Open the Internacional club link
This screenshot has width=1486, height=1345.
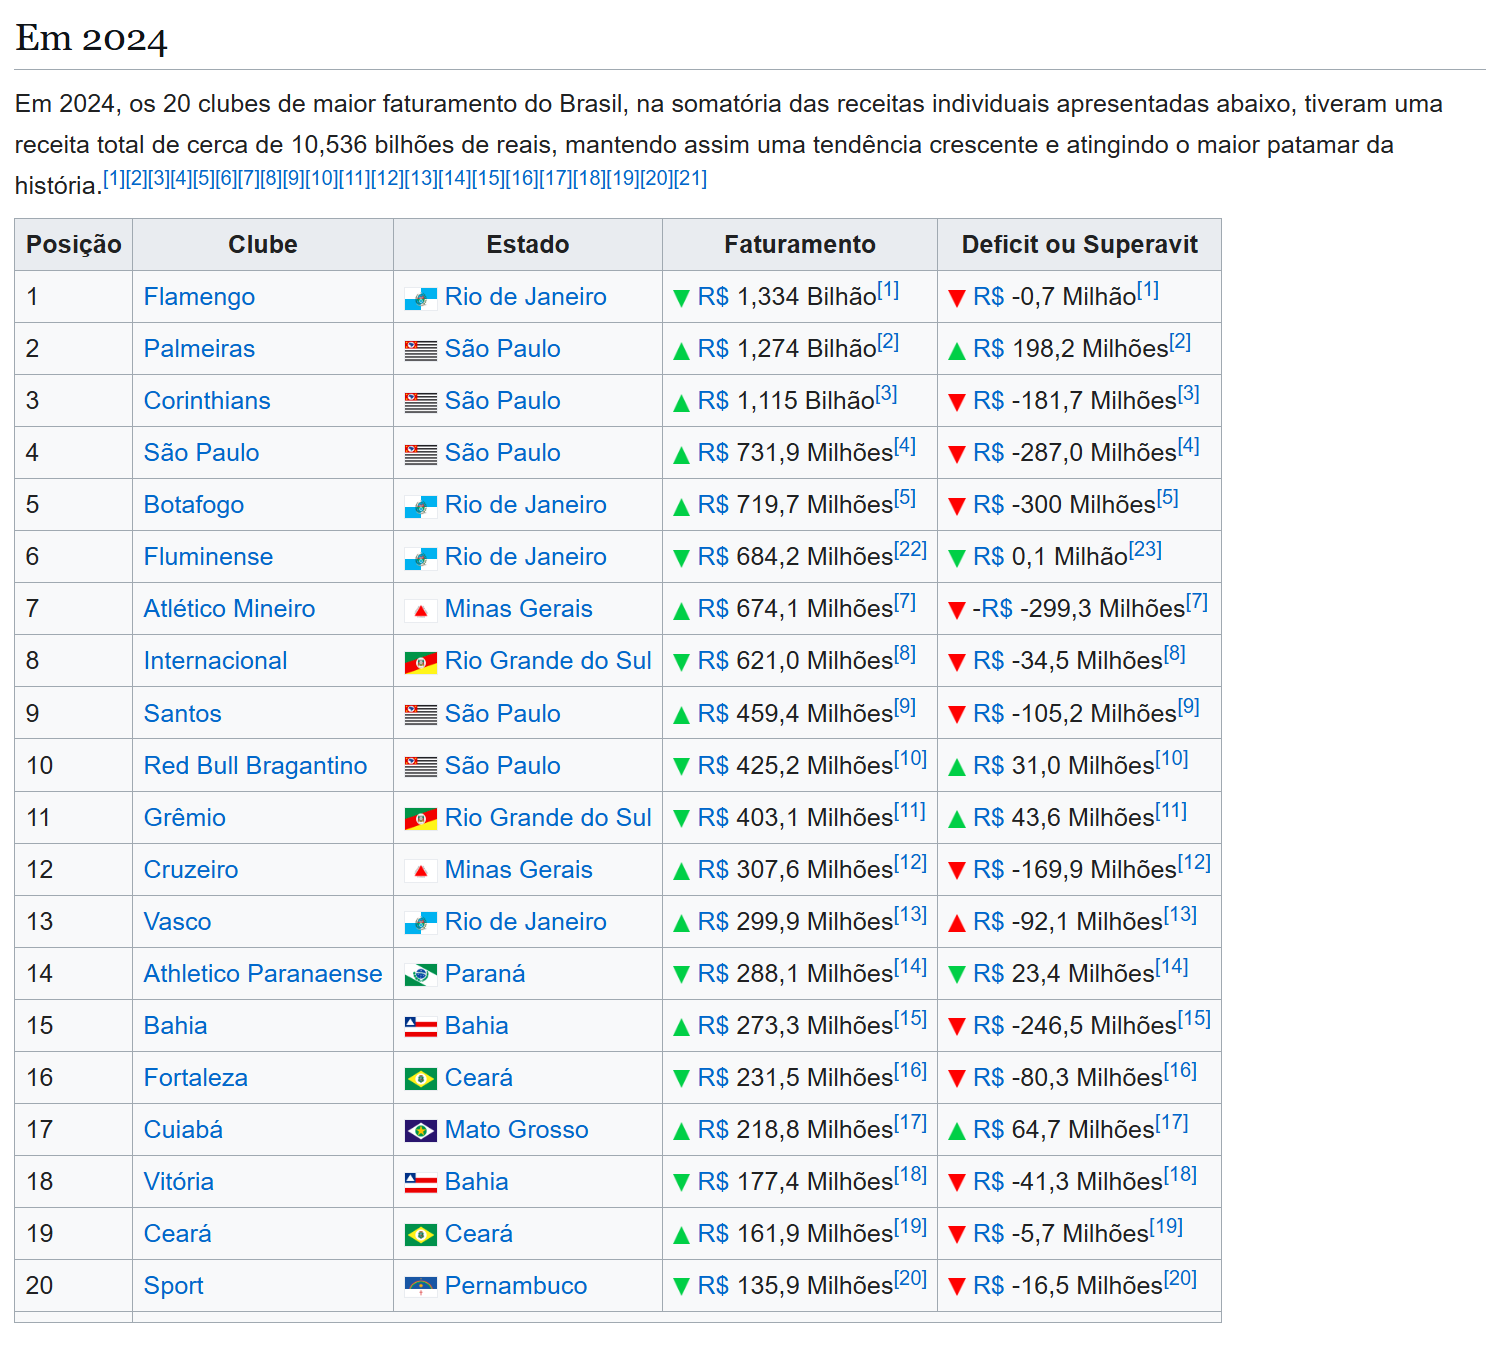[x=215, y=661]
